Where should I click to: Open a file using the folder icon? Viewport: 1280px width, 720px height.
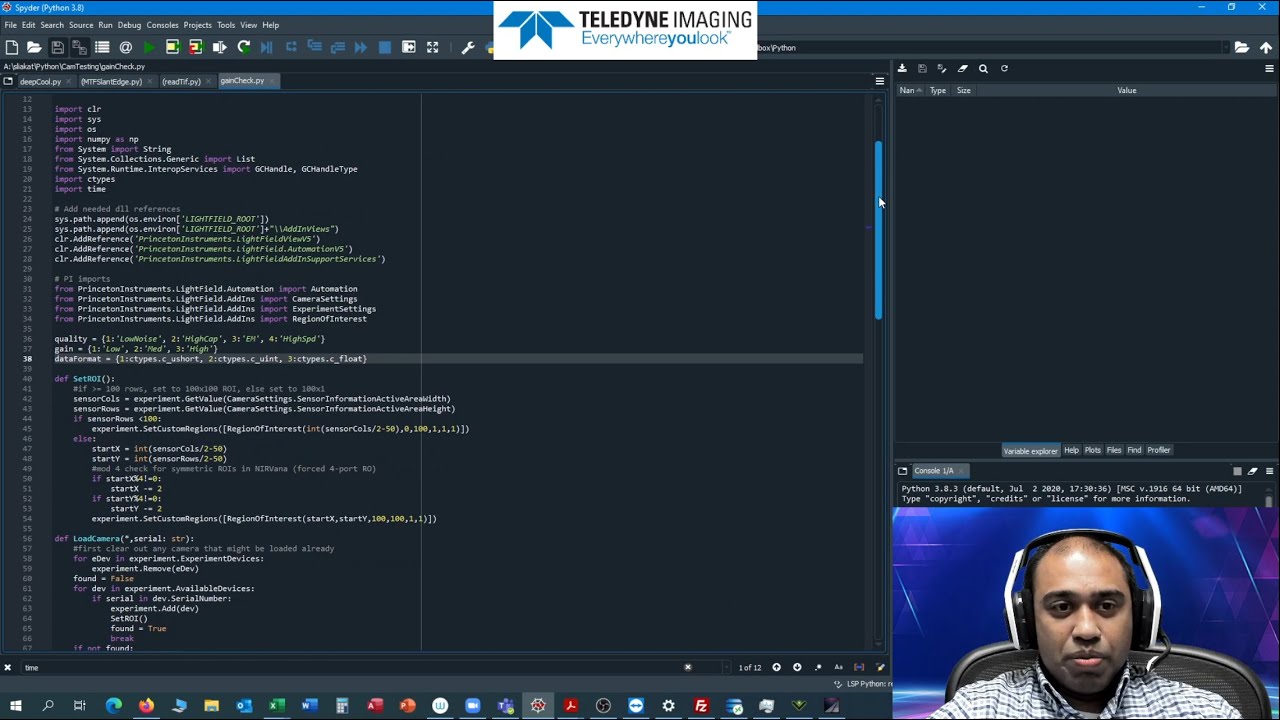tap(34, 47)
